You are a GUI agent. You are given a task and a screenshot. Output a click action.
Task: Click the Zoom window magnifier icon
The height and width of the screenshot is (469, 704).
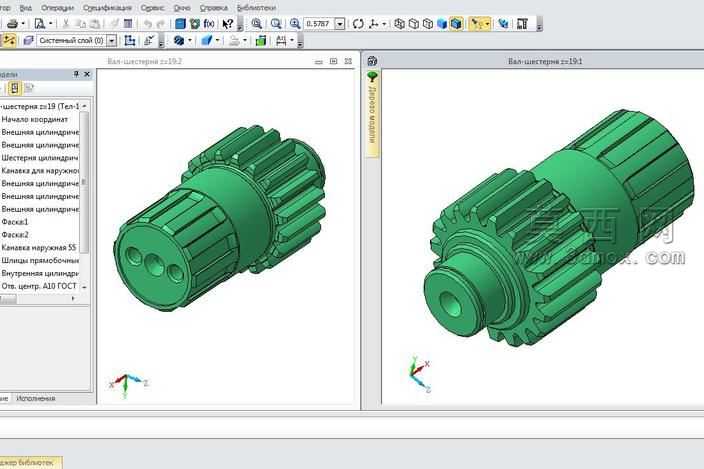tap(256, 24)
